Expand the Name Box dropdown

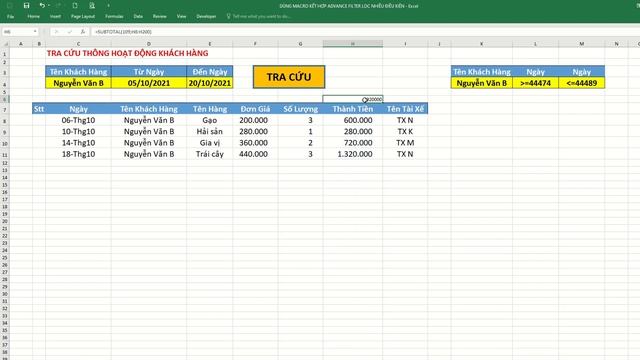35,31
